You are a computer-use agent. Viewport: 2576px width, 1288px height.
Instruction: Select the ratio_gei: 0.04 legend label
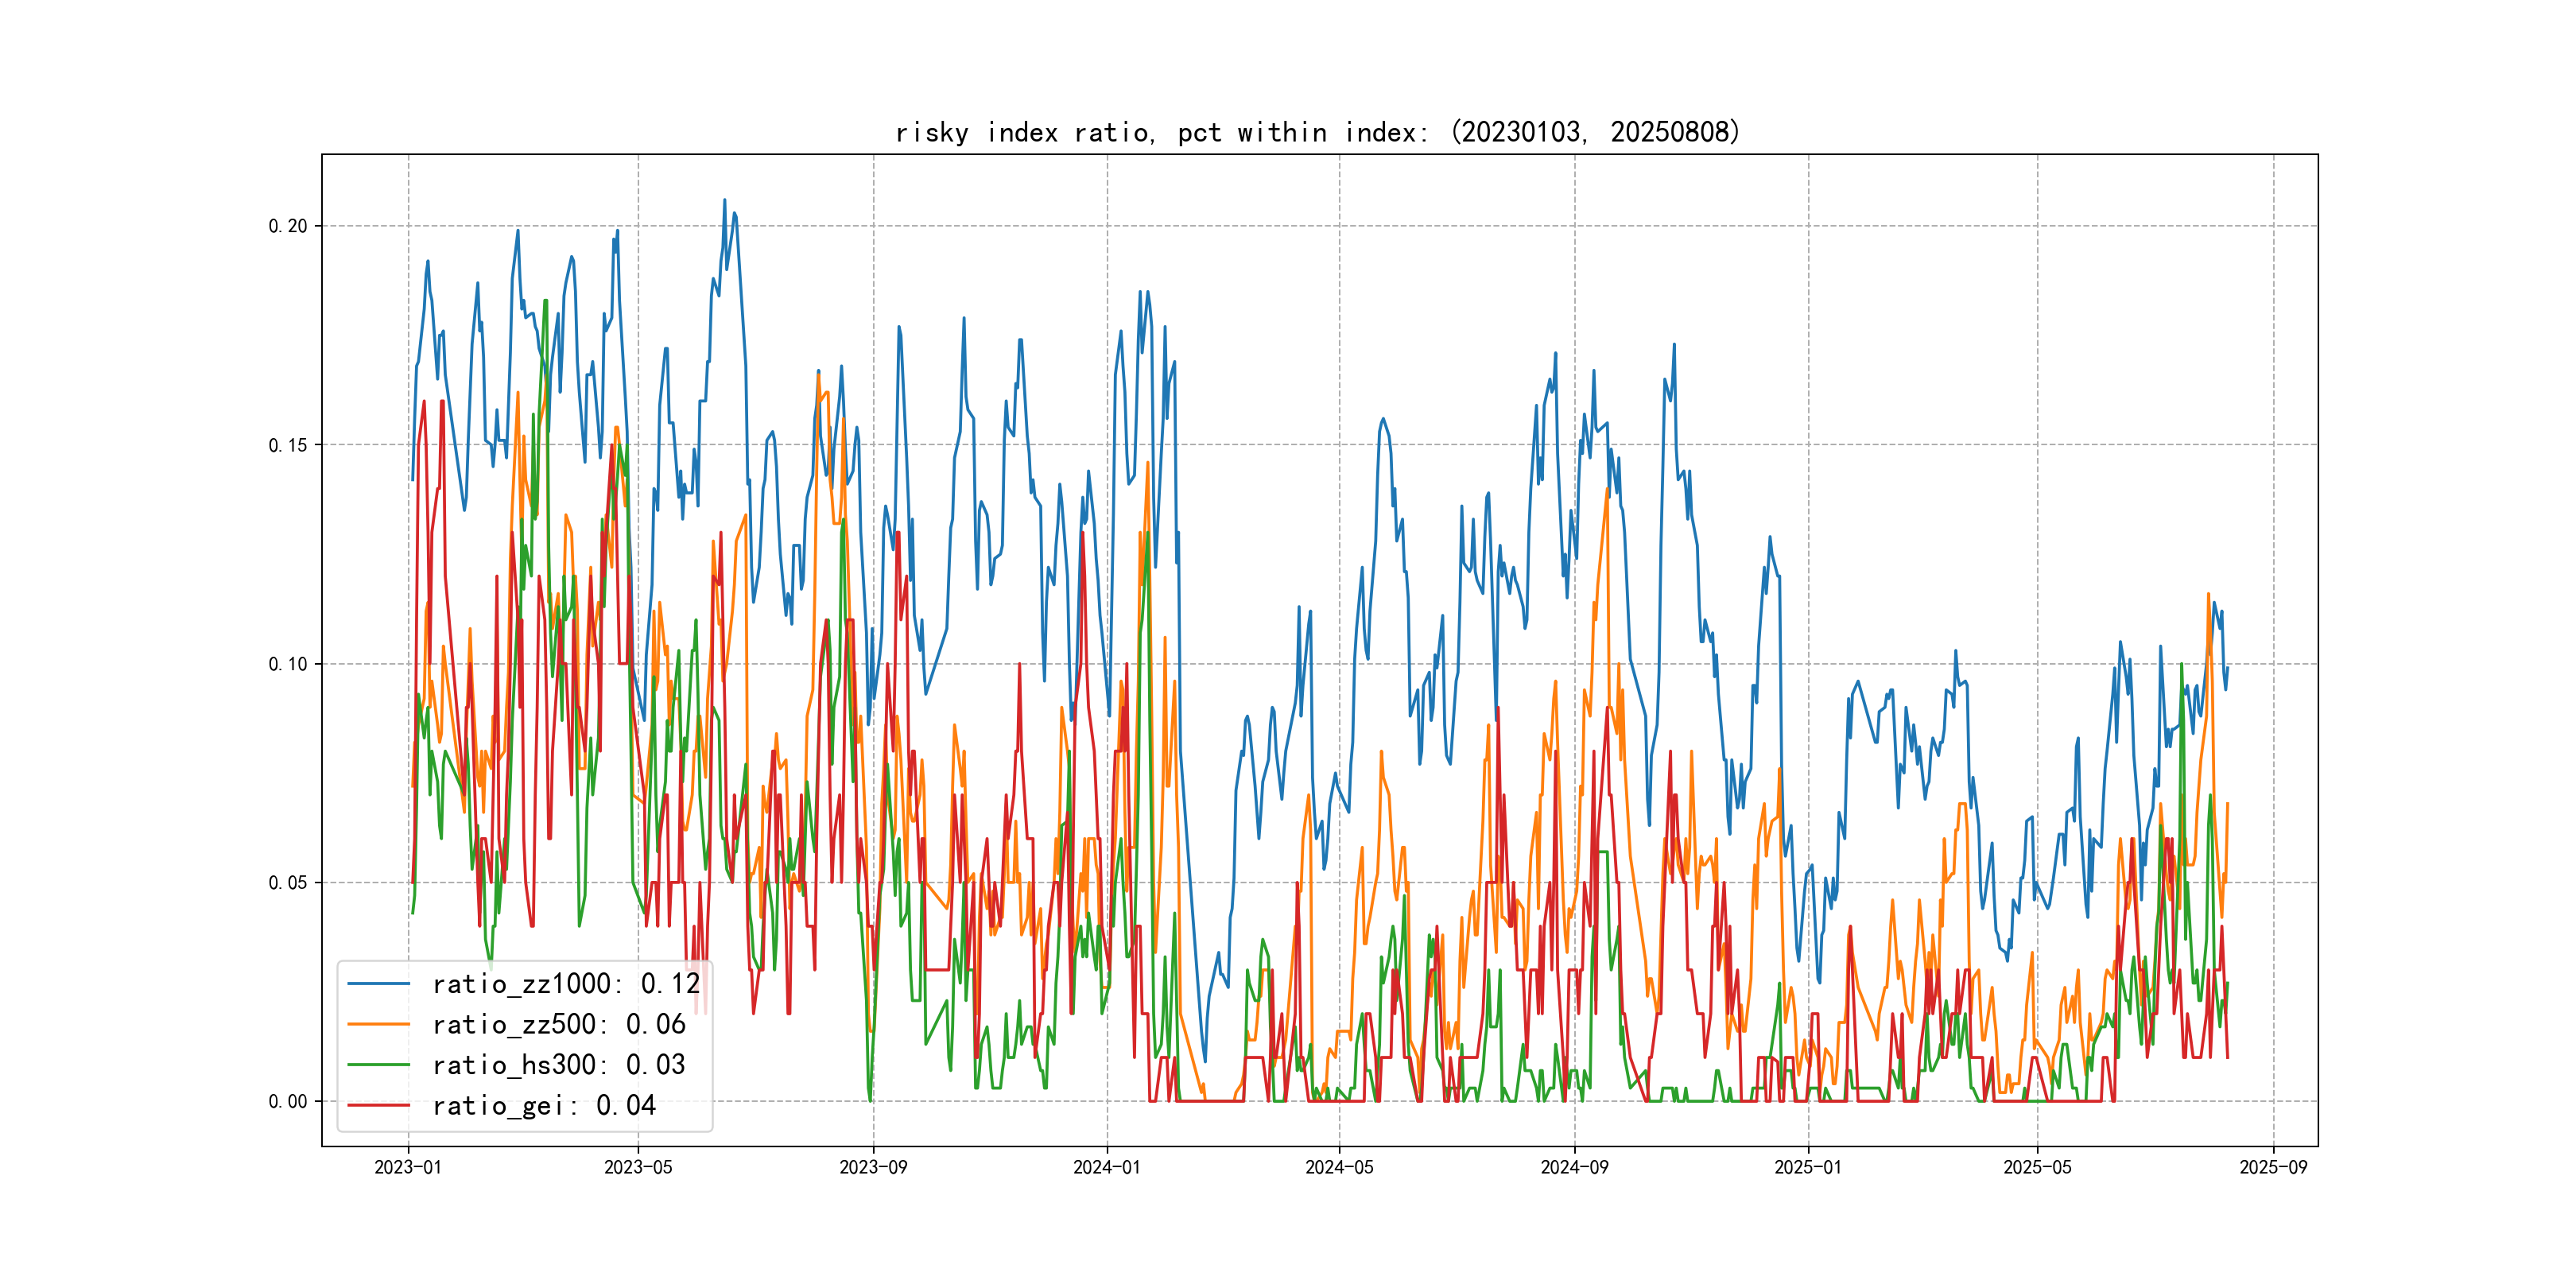coord(543,1105)
